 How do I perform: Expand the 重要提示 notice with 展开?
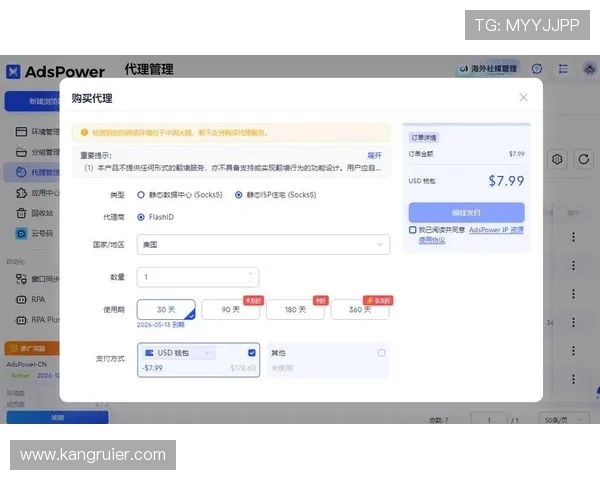374,155
